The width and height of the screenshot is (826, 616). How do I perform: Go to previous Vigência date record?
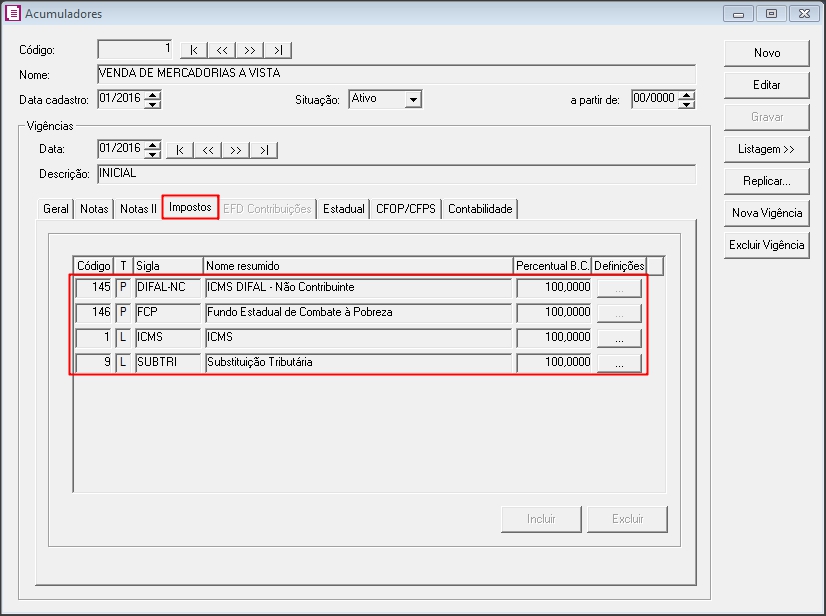pyautogui.click(x=207, y=150)
